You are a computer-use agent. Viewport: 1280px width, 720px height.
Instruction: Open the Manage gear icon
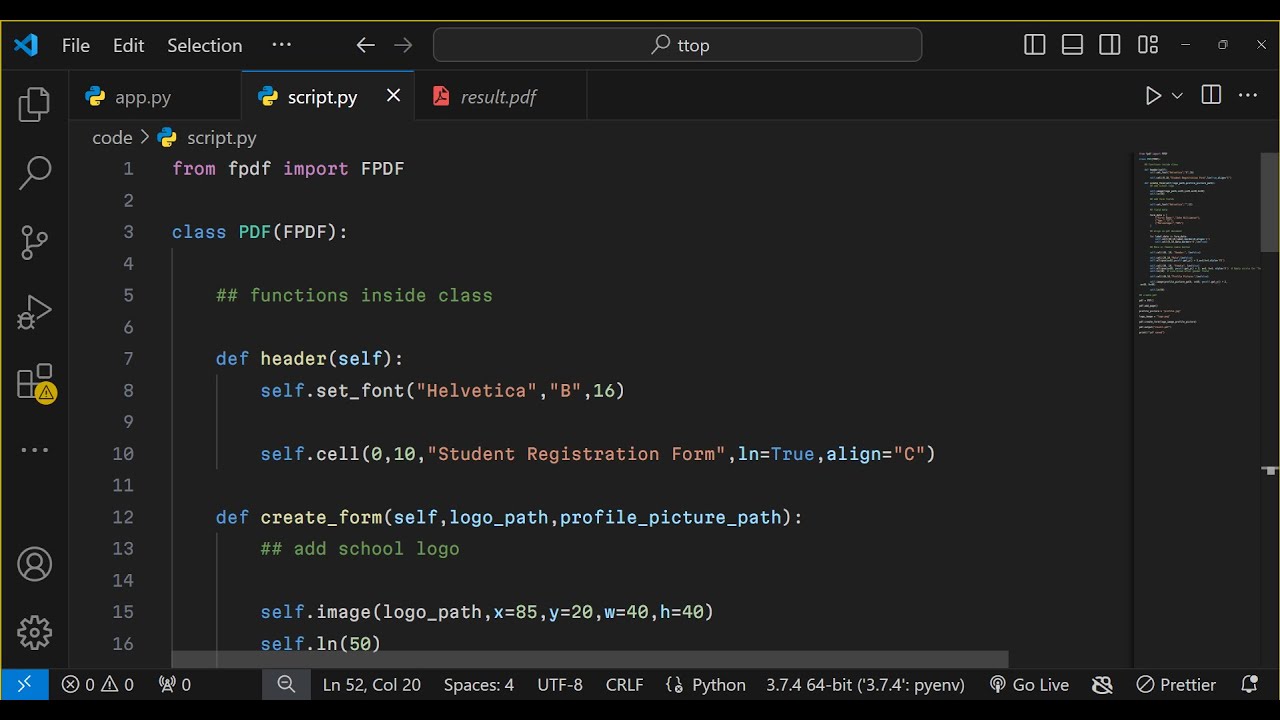34,632
